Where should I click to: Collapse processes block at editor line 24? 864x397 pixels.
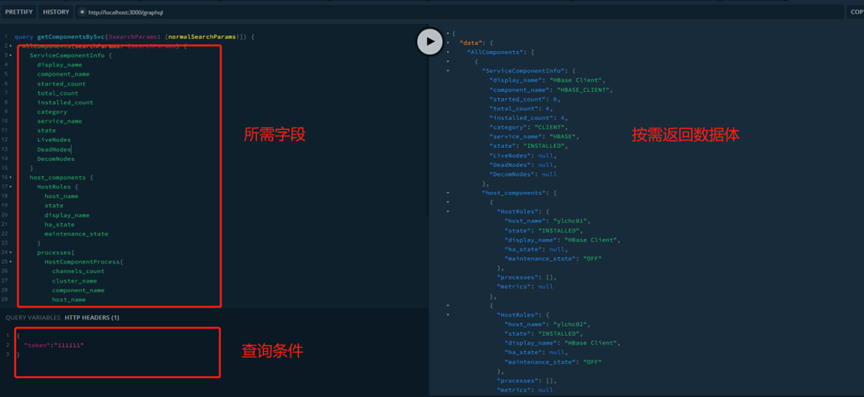(x=11, y=253)
